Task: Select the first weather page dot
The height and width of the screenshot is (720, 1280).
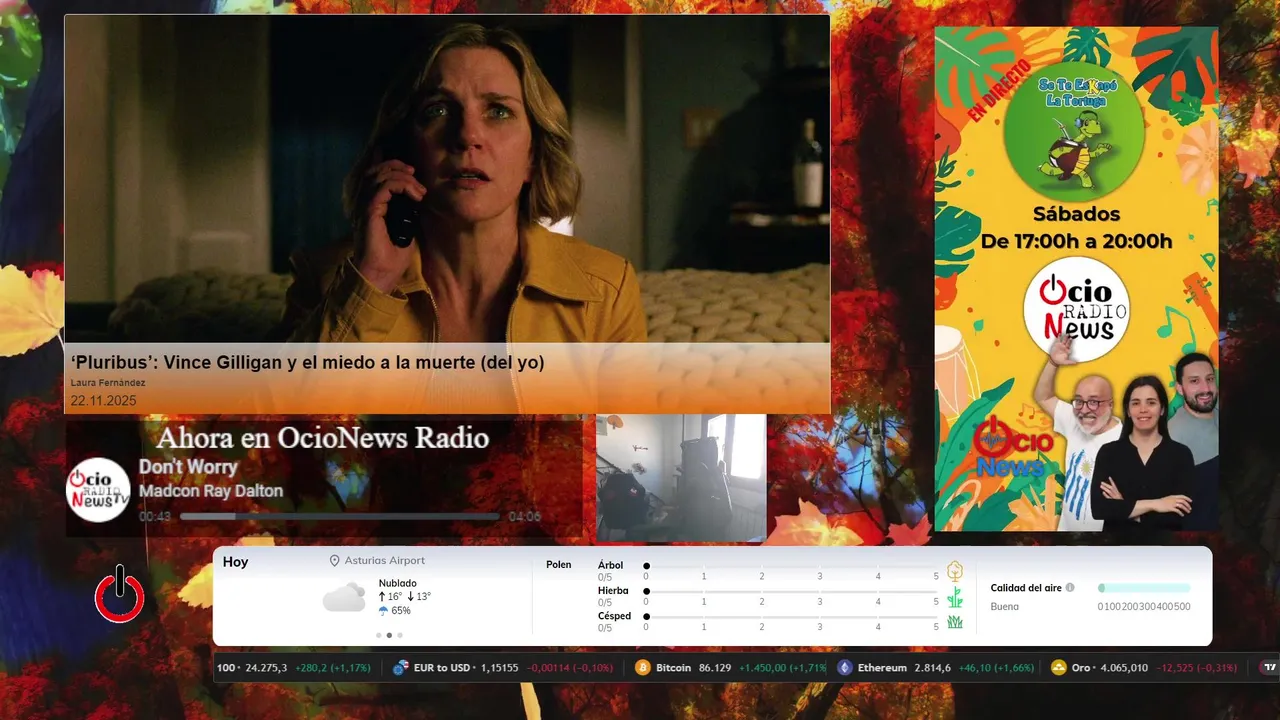Action: click(x=378, y=635)
